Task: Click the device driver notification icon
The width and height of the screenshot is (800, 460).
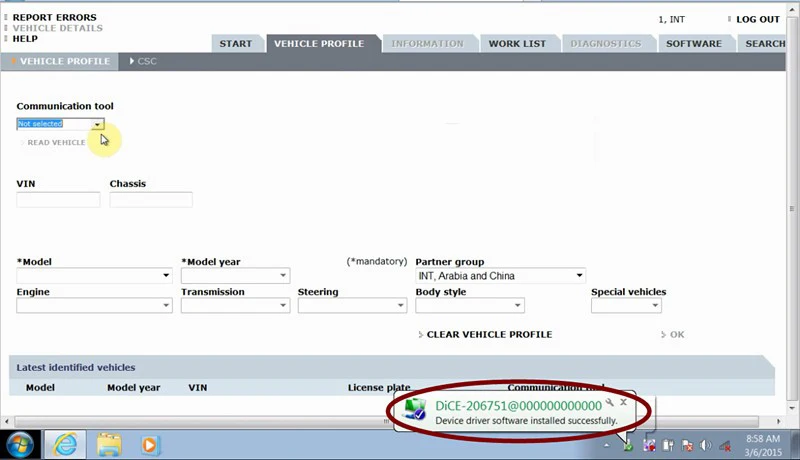Action: (415, 409)
